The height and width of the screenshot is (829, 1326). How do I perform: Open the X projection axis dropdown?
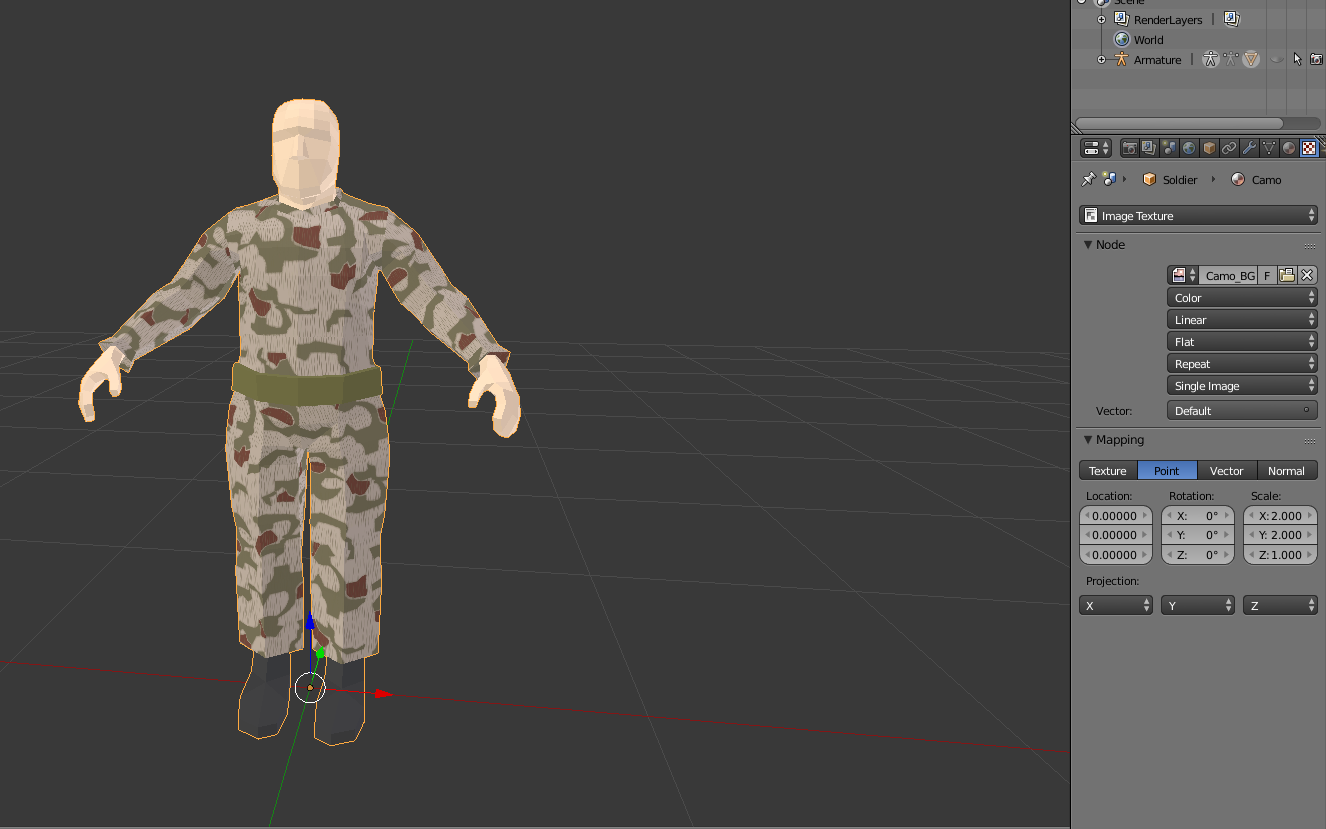click(x=1116, y=606)
